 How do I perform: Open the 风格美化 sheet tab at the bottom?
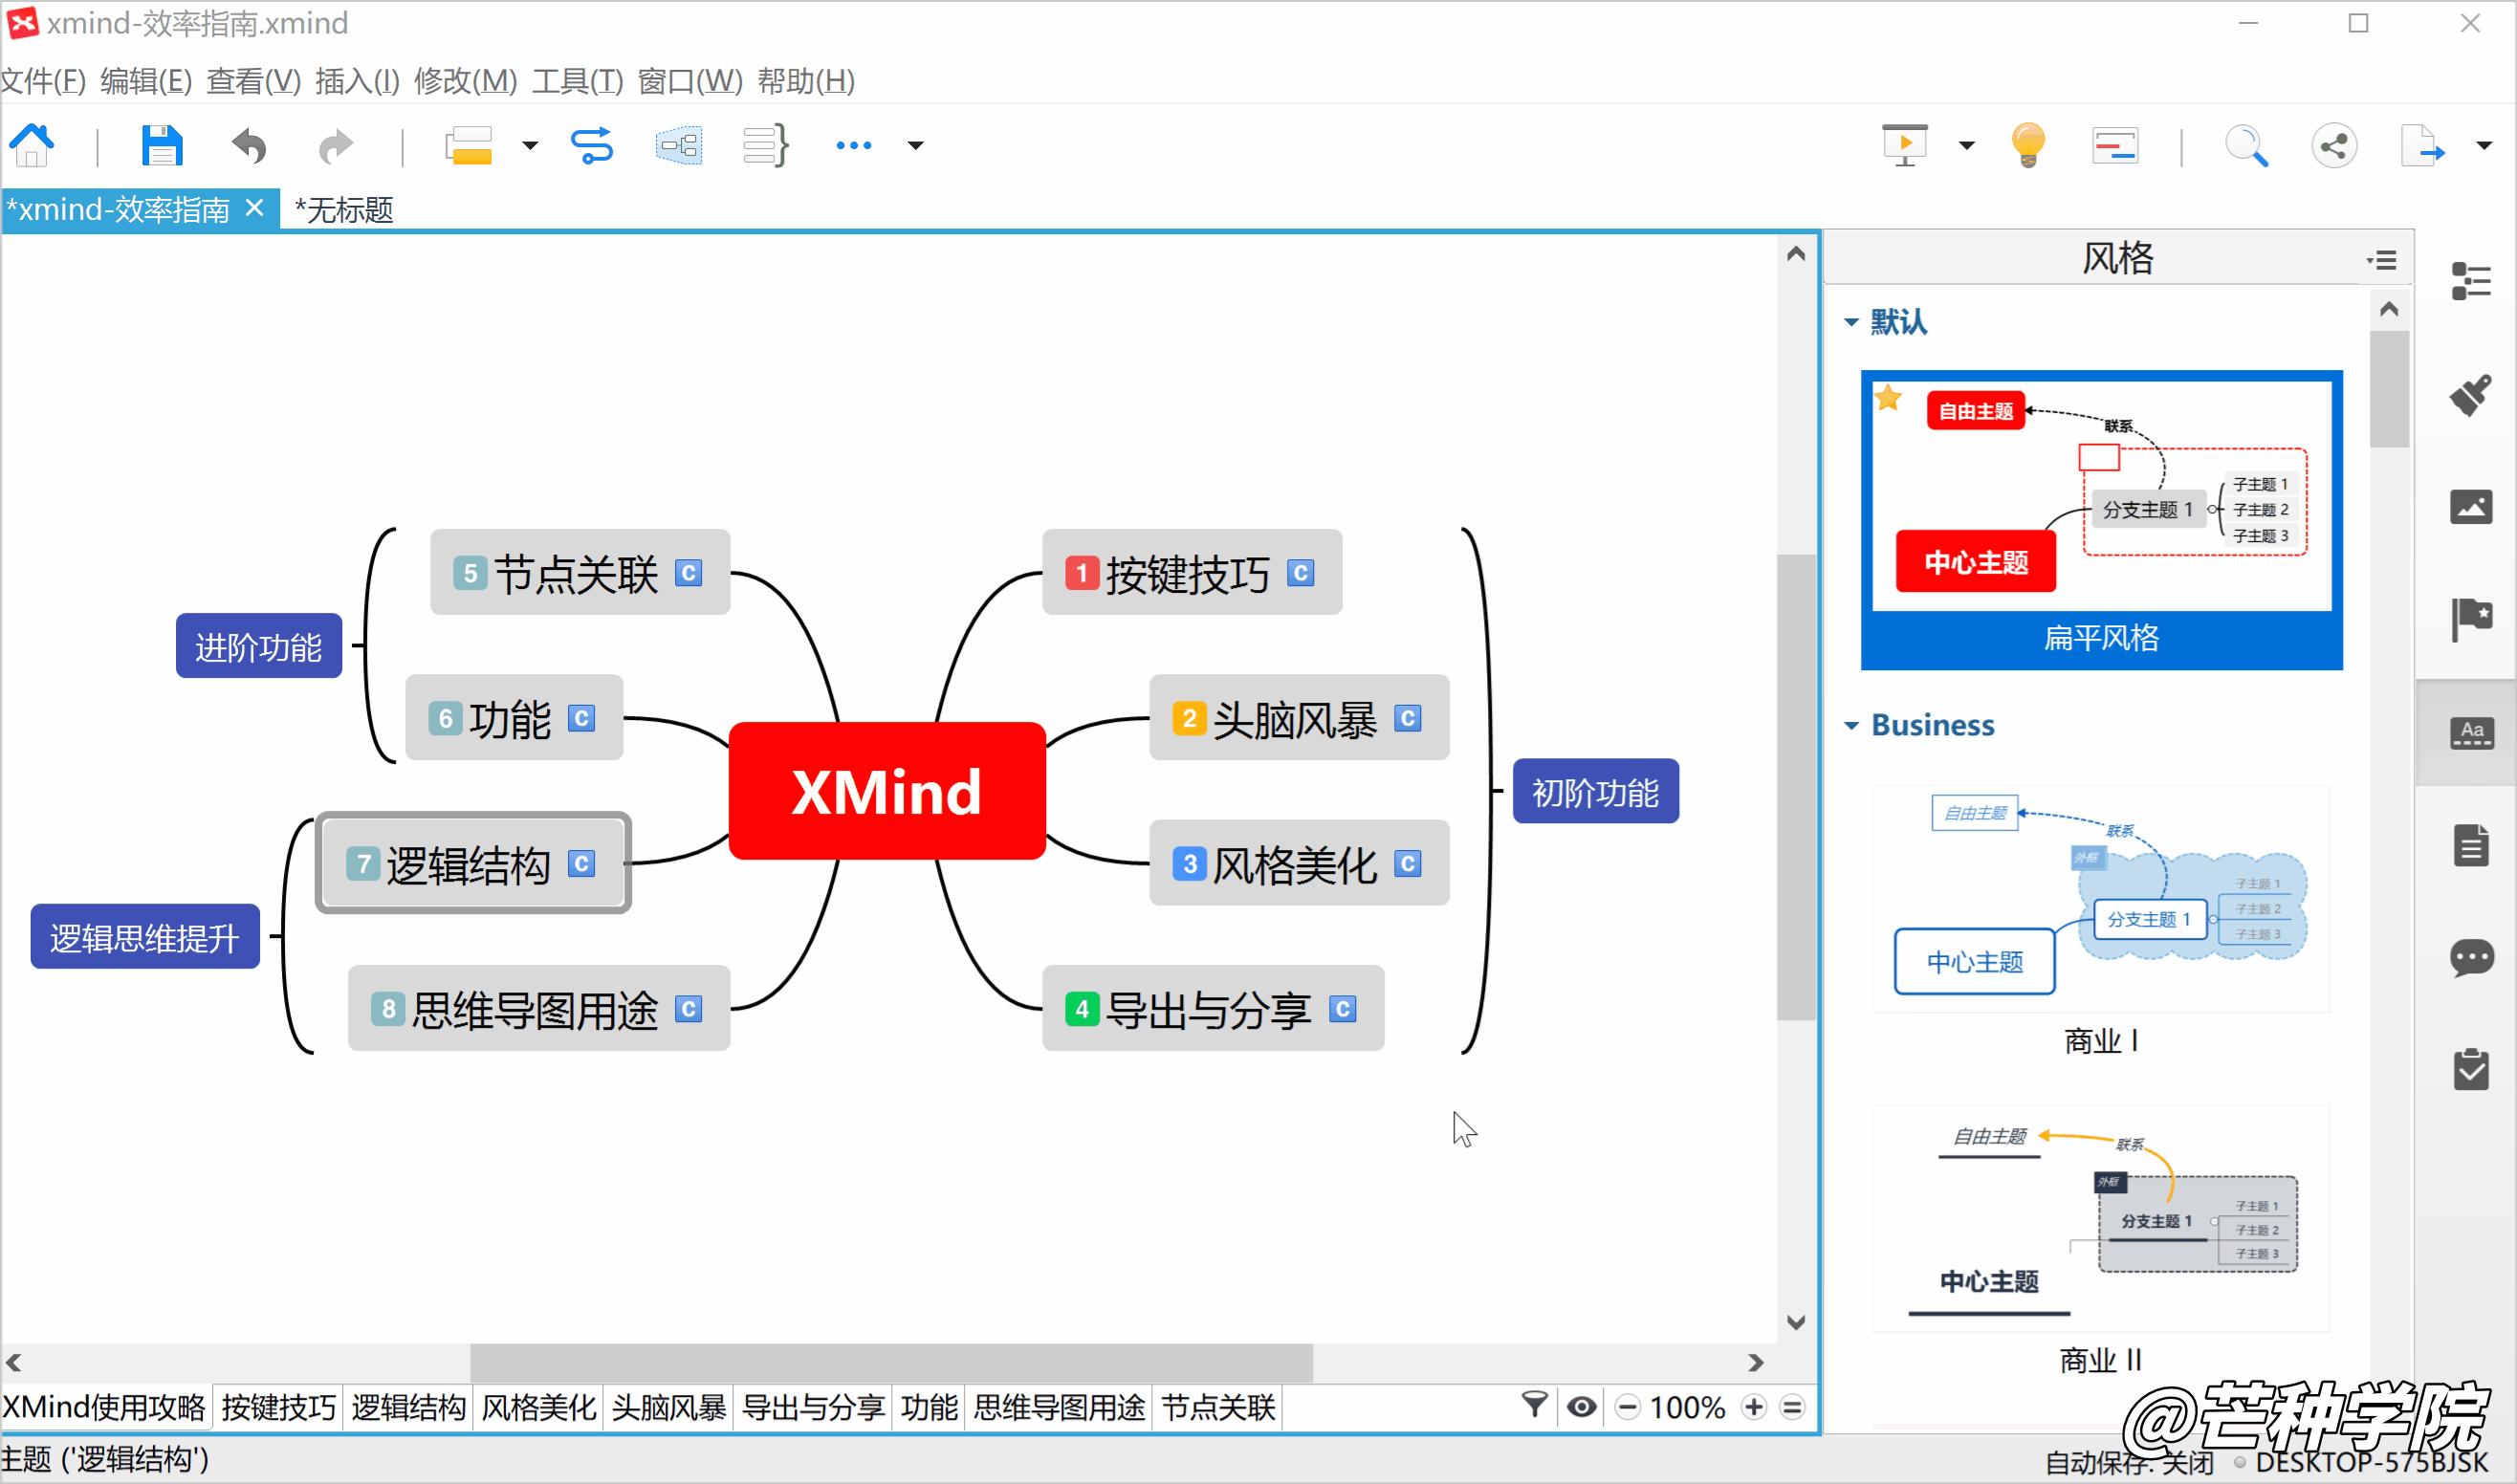pos(538,1408)
